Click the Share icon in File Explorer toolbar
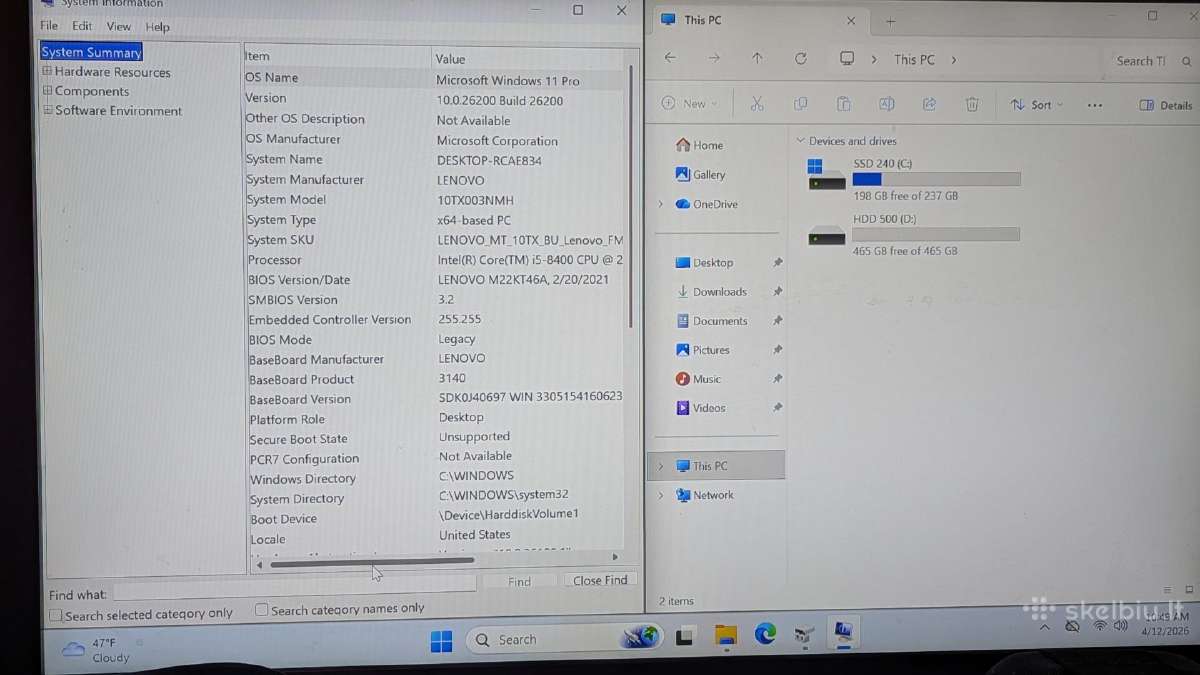Image resolution: width=1200 pixels, height=675 pixels. click(x=929, y=104)
